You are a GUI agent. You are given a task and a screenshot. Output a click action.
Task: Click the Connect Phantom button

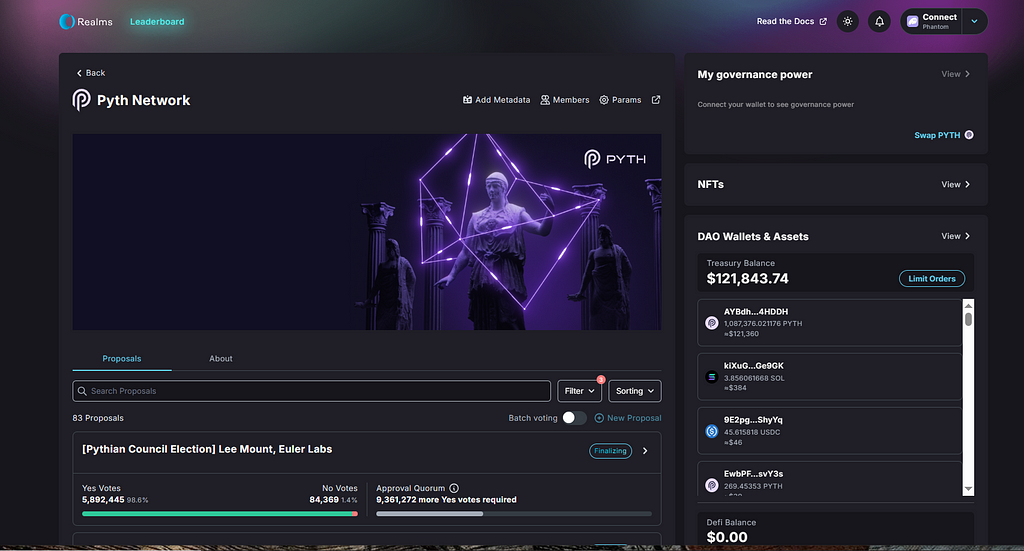pos(932,22)
